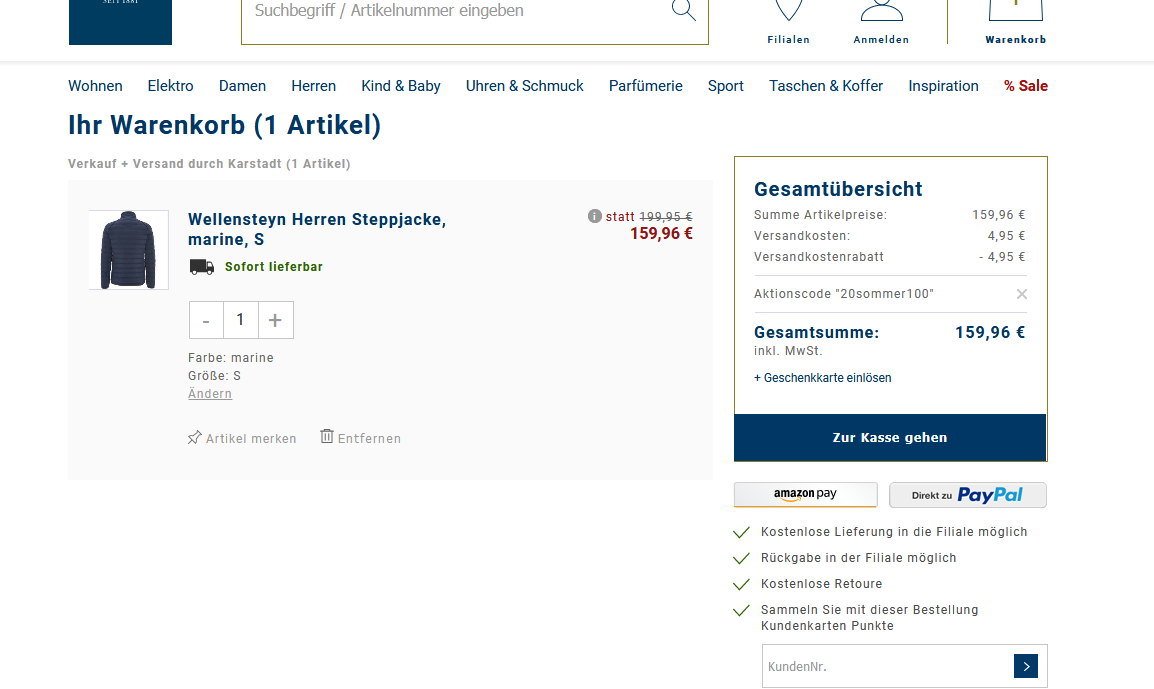
Task: Click the Wellensteyn jacket thumbnail
Action: click(x=128, y=250)
